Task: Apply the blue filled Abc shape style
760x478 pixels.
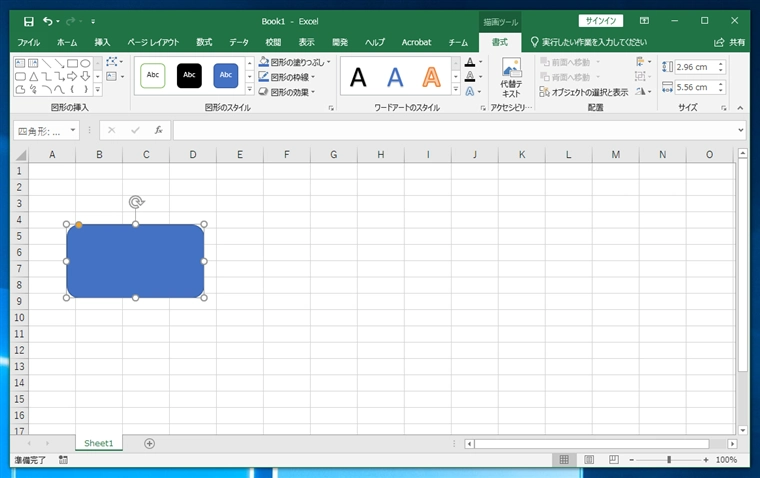Action: coord(226,76)
